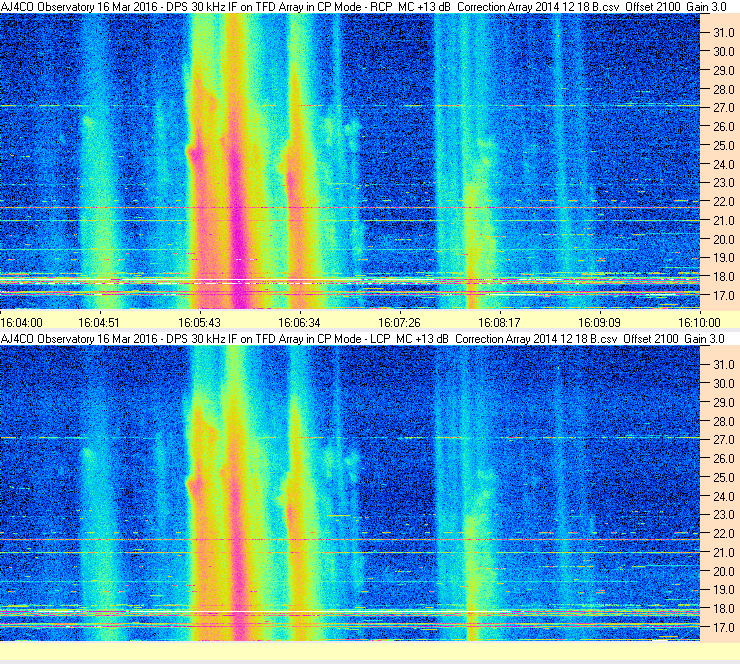The image size is (740, 664).
Task: Click the 31.0 frequency tick in LCP plot
Action: (723, 365)
